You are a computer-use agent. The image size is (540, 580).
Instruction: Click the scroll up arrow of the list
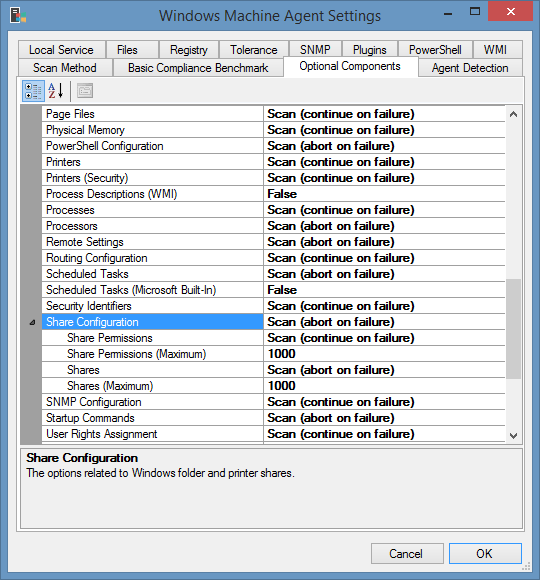click(x=513, y=114)
